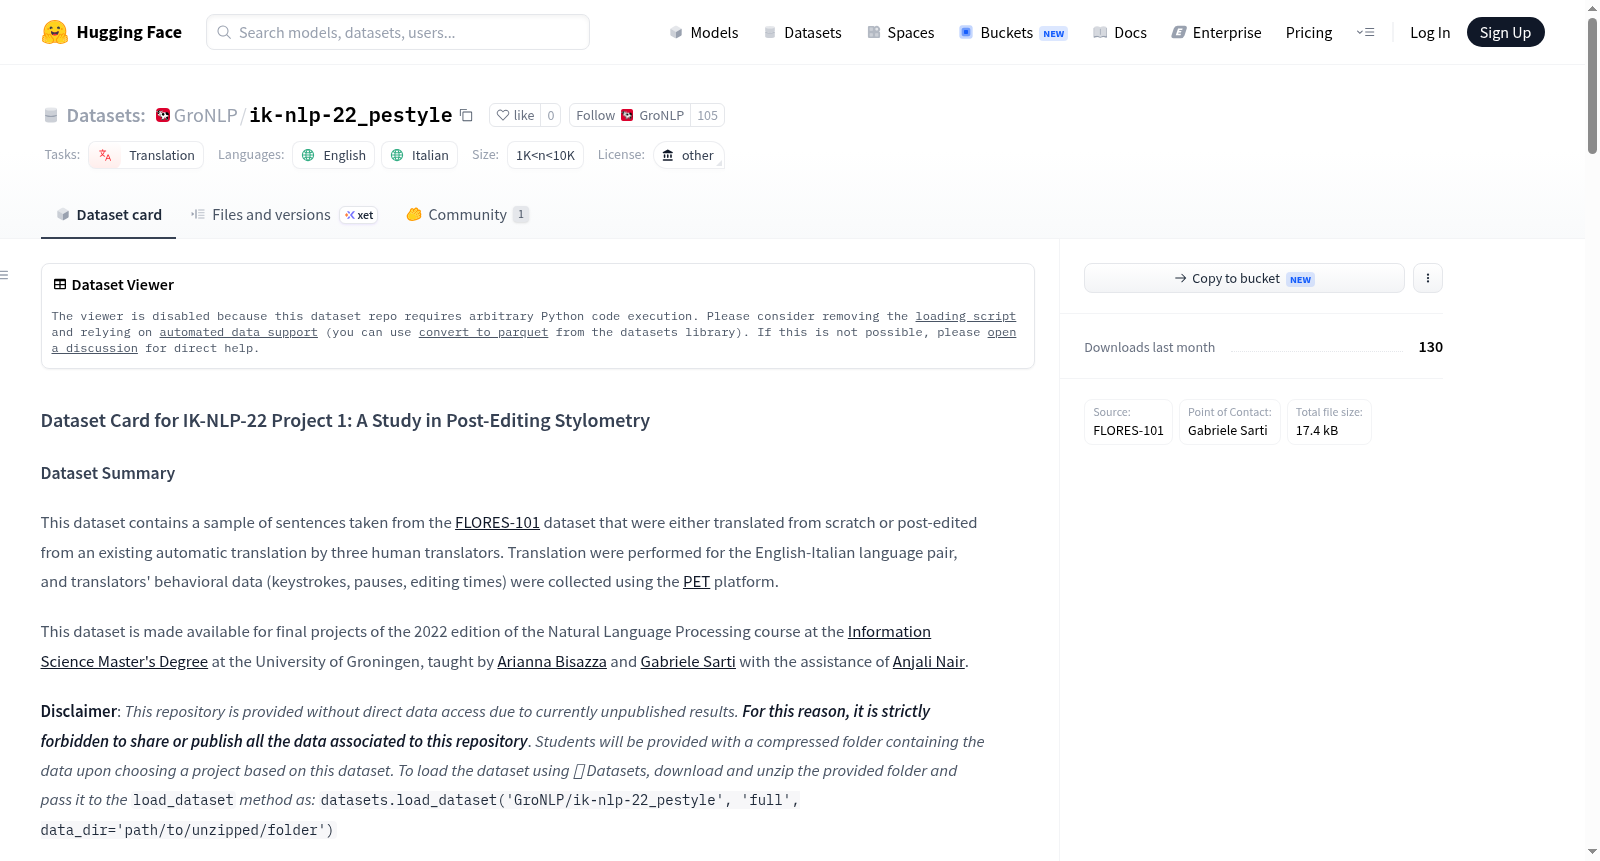Click the 'other' license tag

[688, 155]
